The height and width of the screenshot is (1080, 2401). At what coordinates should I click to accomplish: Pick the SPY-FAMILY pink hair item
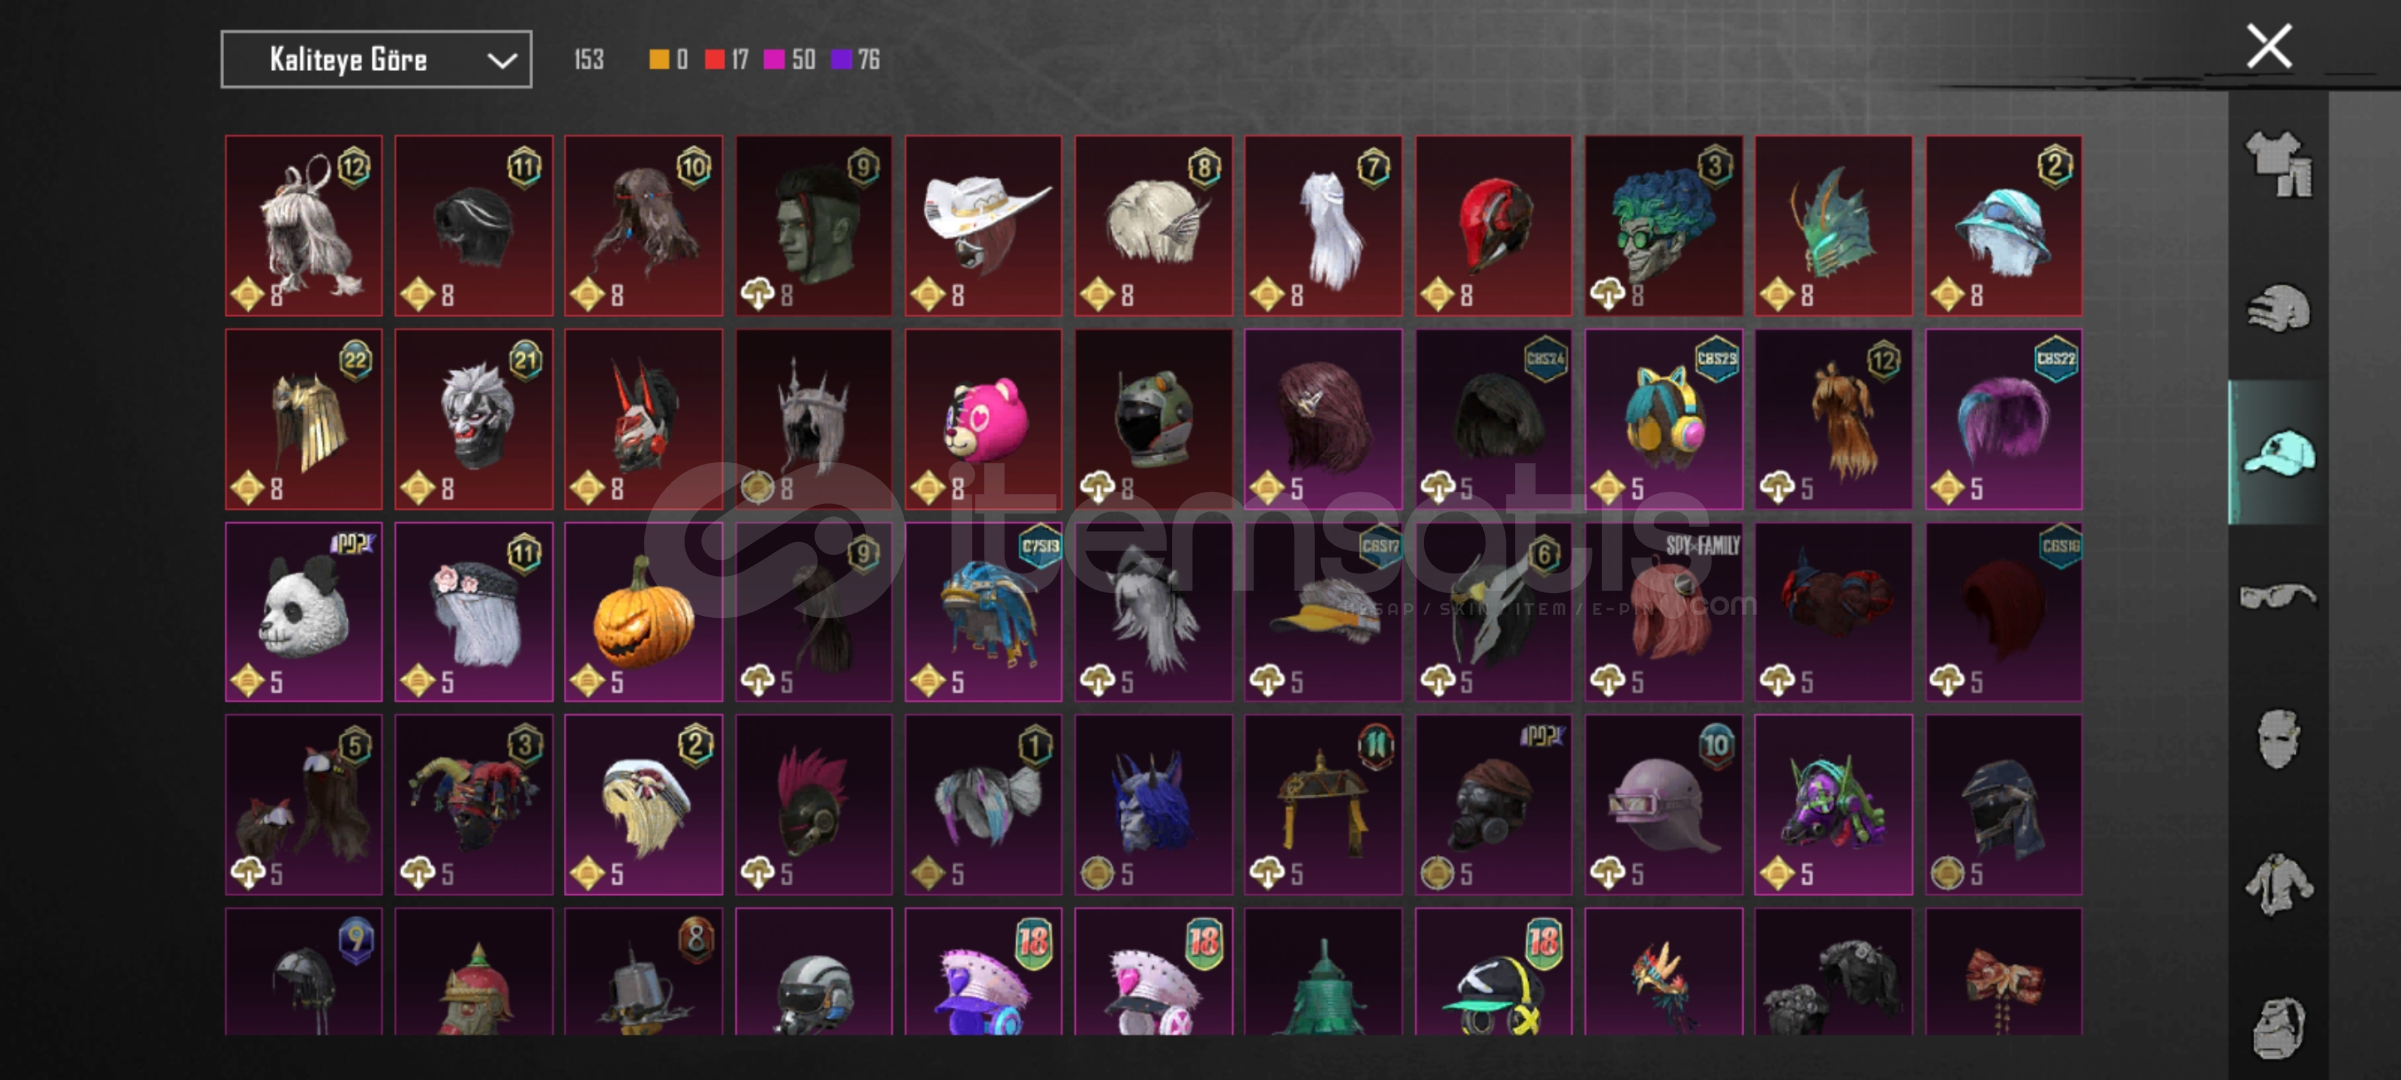pyautogui.click(x=1663, y=612)
